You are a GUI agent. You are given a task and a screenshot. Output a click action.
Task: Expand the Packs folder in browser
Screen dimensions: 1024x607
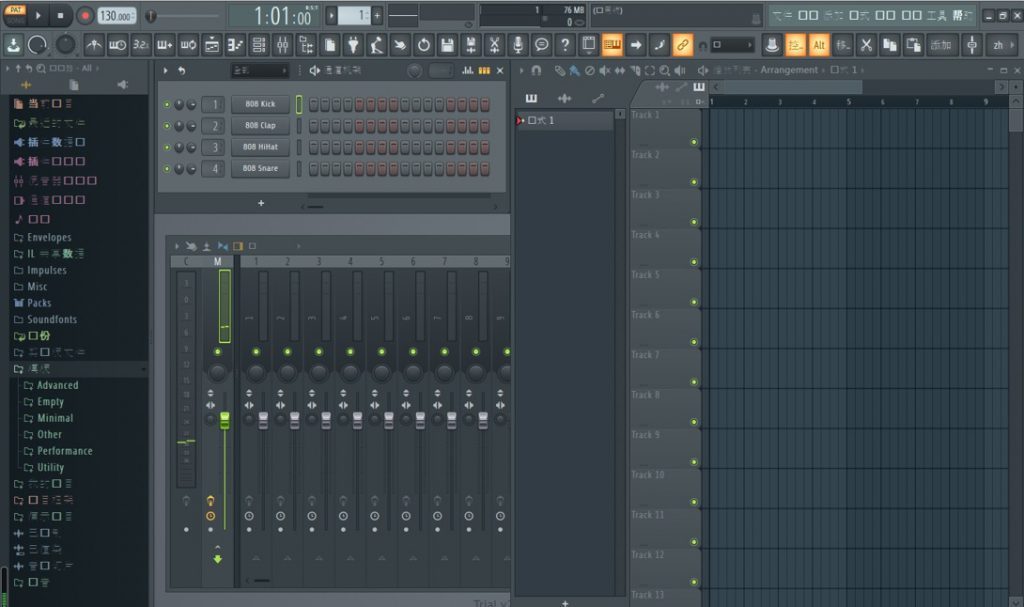(39, 303)
